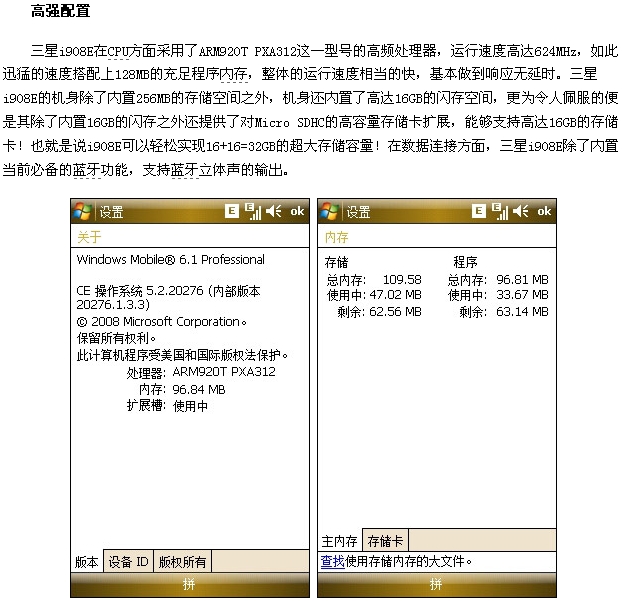Click the 内存 page title
The height and width of the screenshot is (601, 622).
[x=336, y=237]
